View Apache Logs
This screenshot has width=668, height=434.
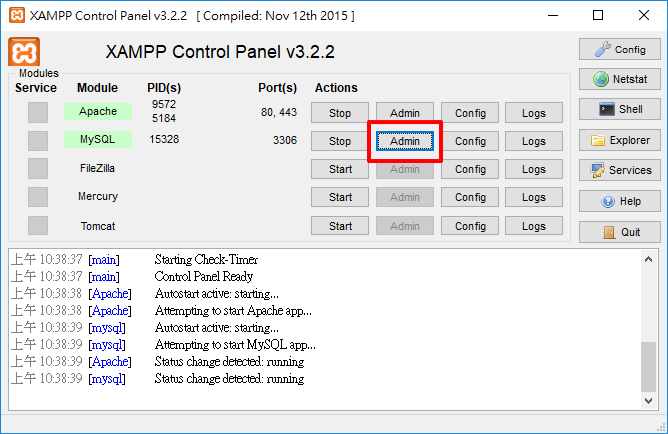pos(534,113)
